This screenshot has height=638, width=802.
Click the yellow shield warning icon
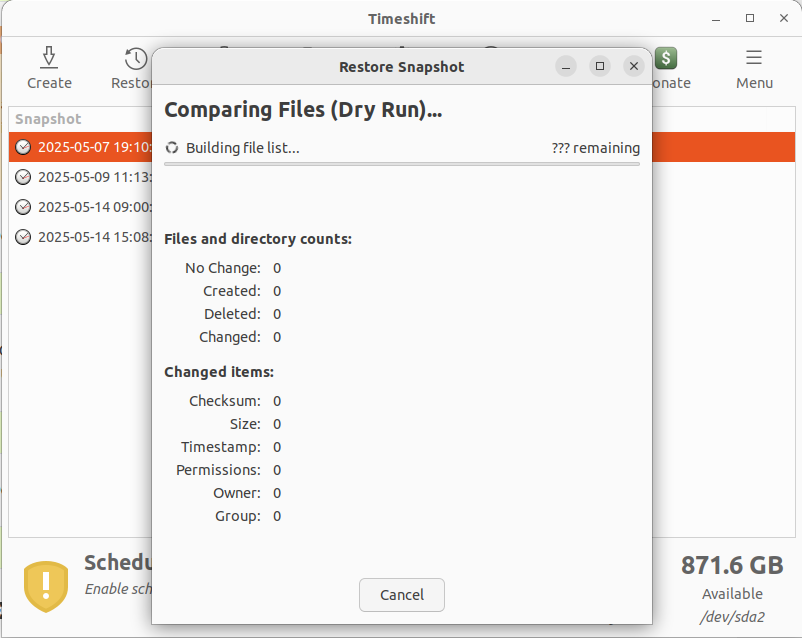coord(46,586)
